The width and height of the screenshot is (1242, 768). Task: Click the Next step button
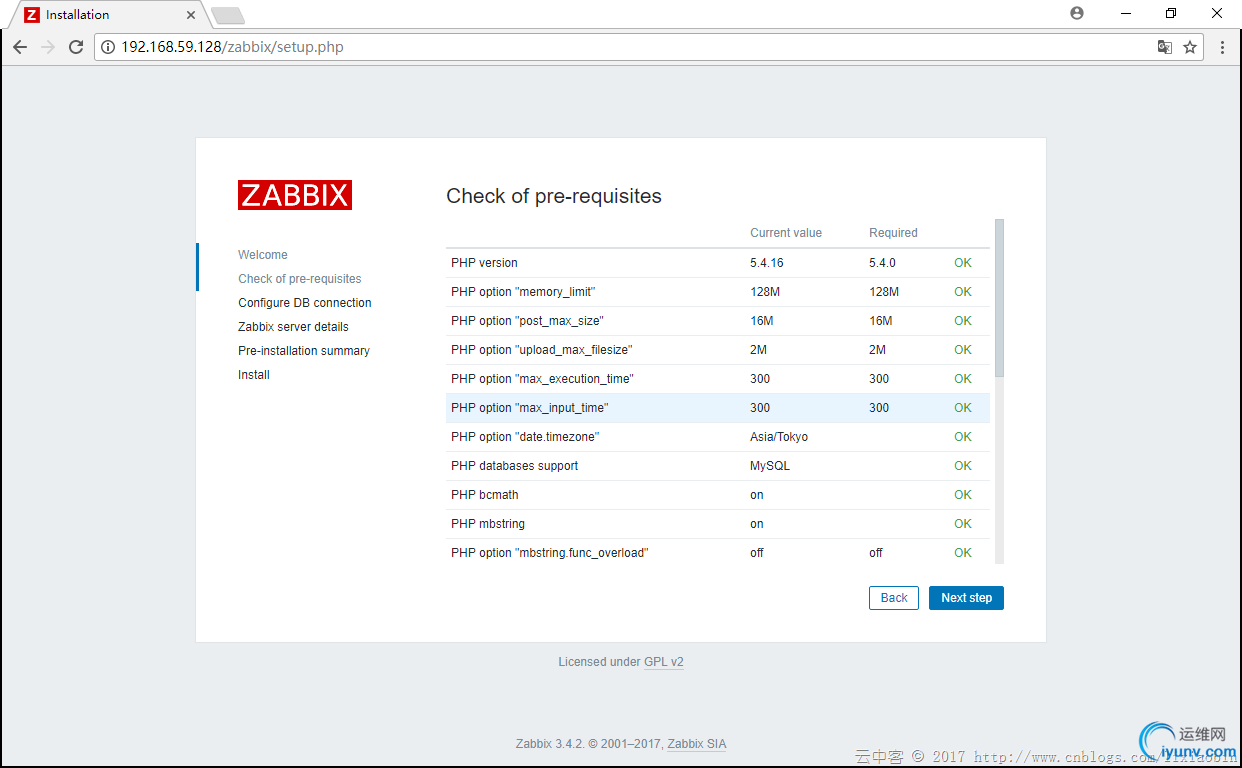[x=966, y=598]
